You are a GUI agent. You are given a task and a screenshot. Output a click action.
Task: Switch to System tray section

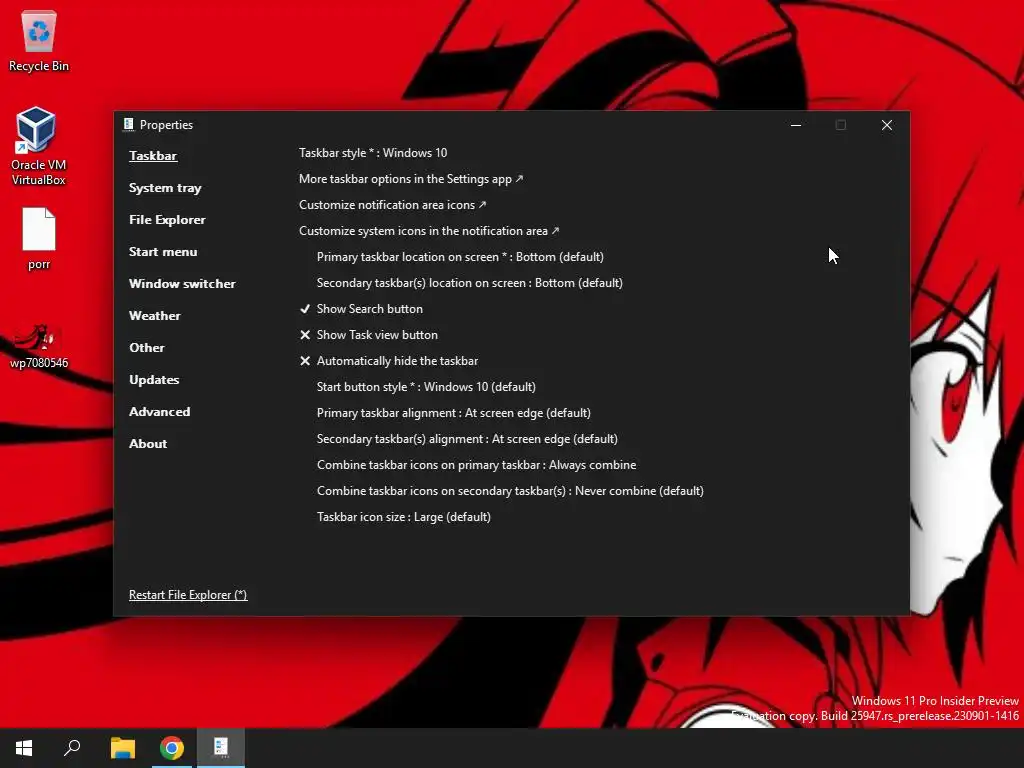pyautogui.click(x=165, y=188)
